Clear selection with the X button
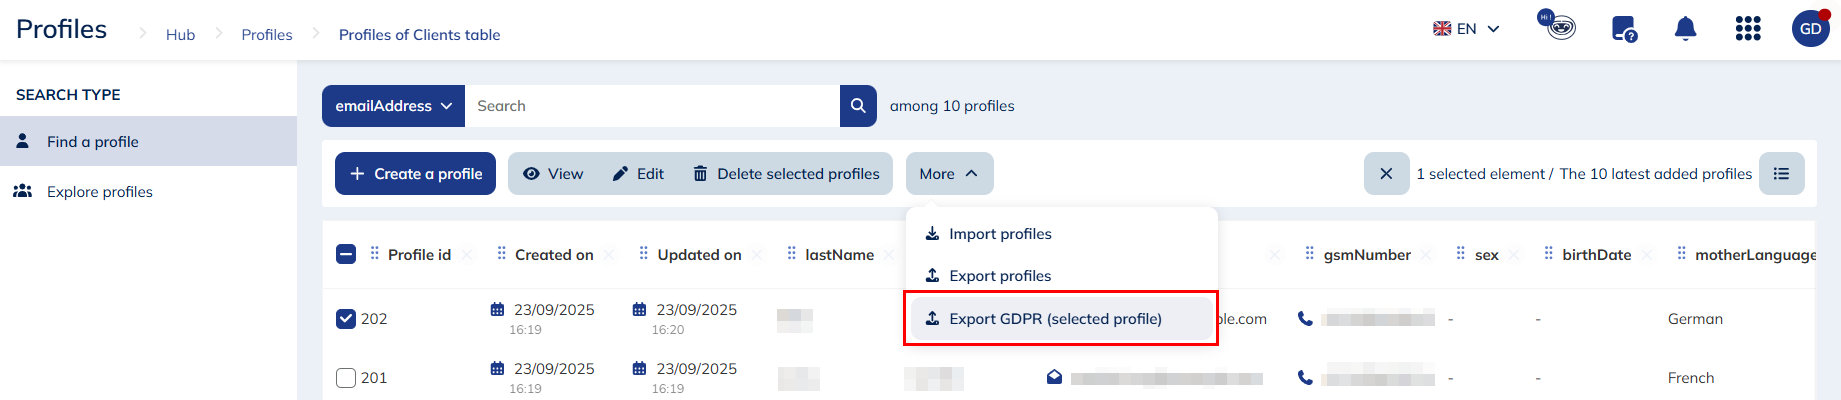The image size is (1841, 400). click(x=1386, y=174)
